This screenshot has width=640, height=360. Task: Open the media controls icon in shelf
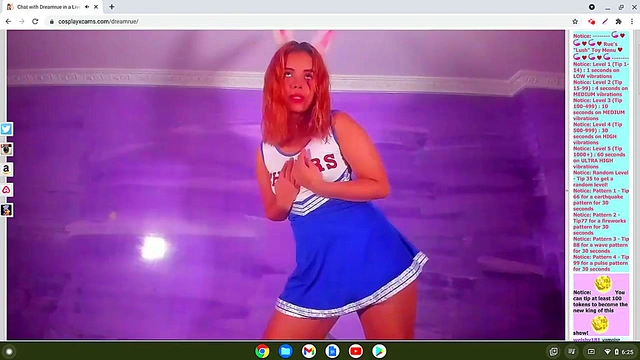pyautogui.click(x=571, y=351)
